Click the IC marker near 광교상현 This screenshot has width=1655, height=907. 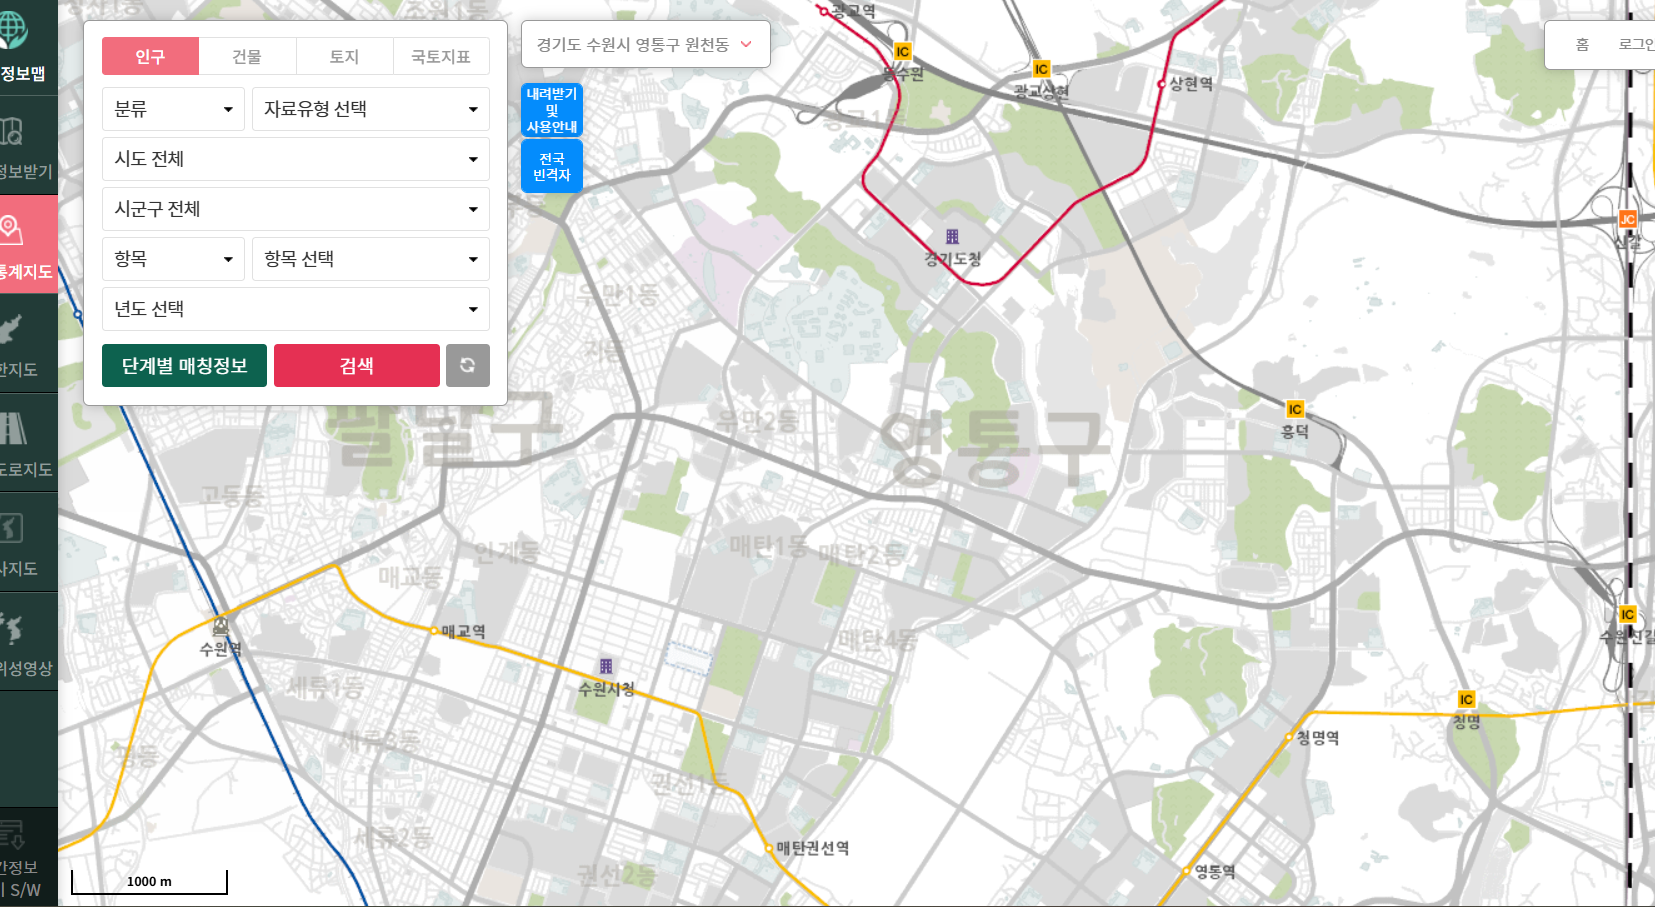tap(1041, 69)
